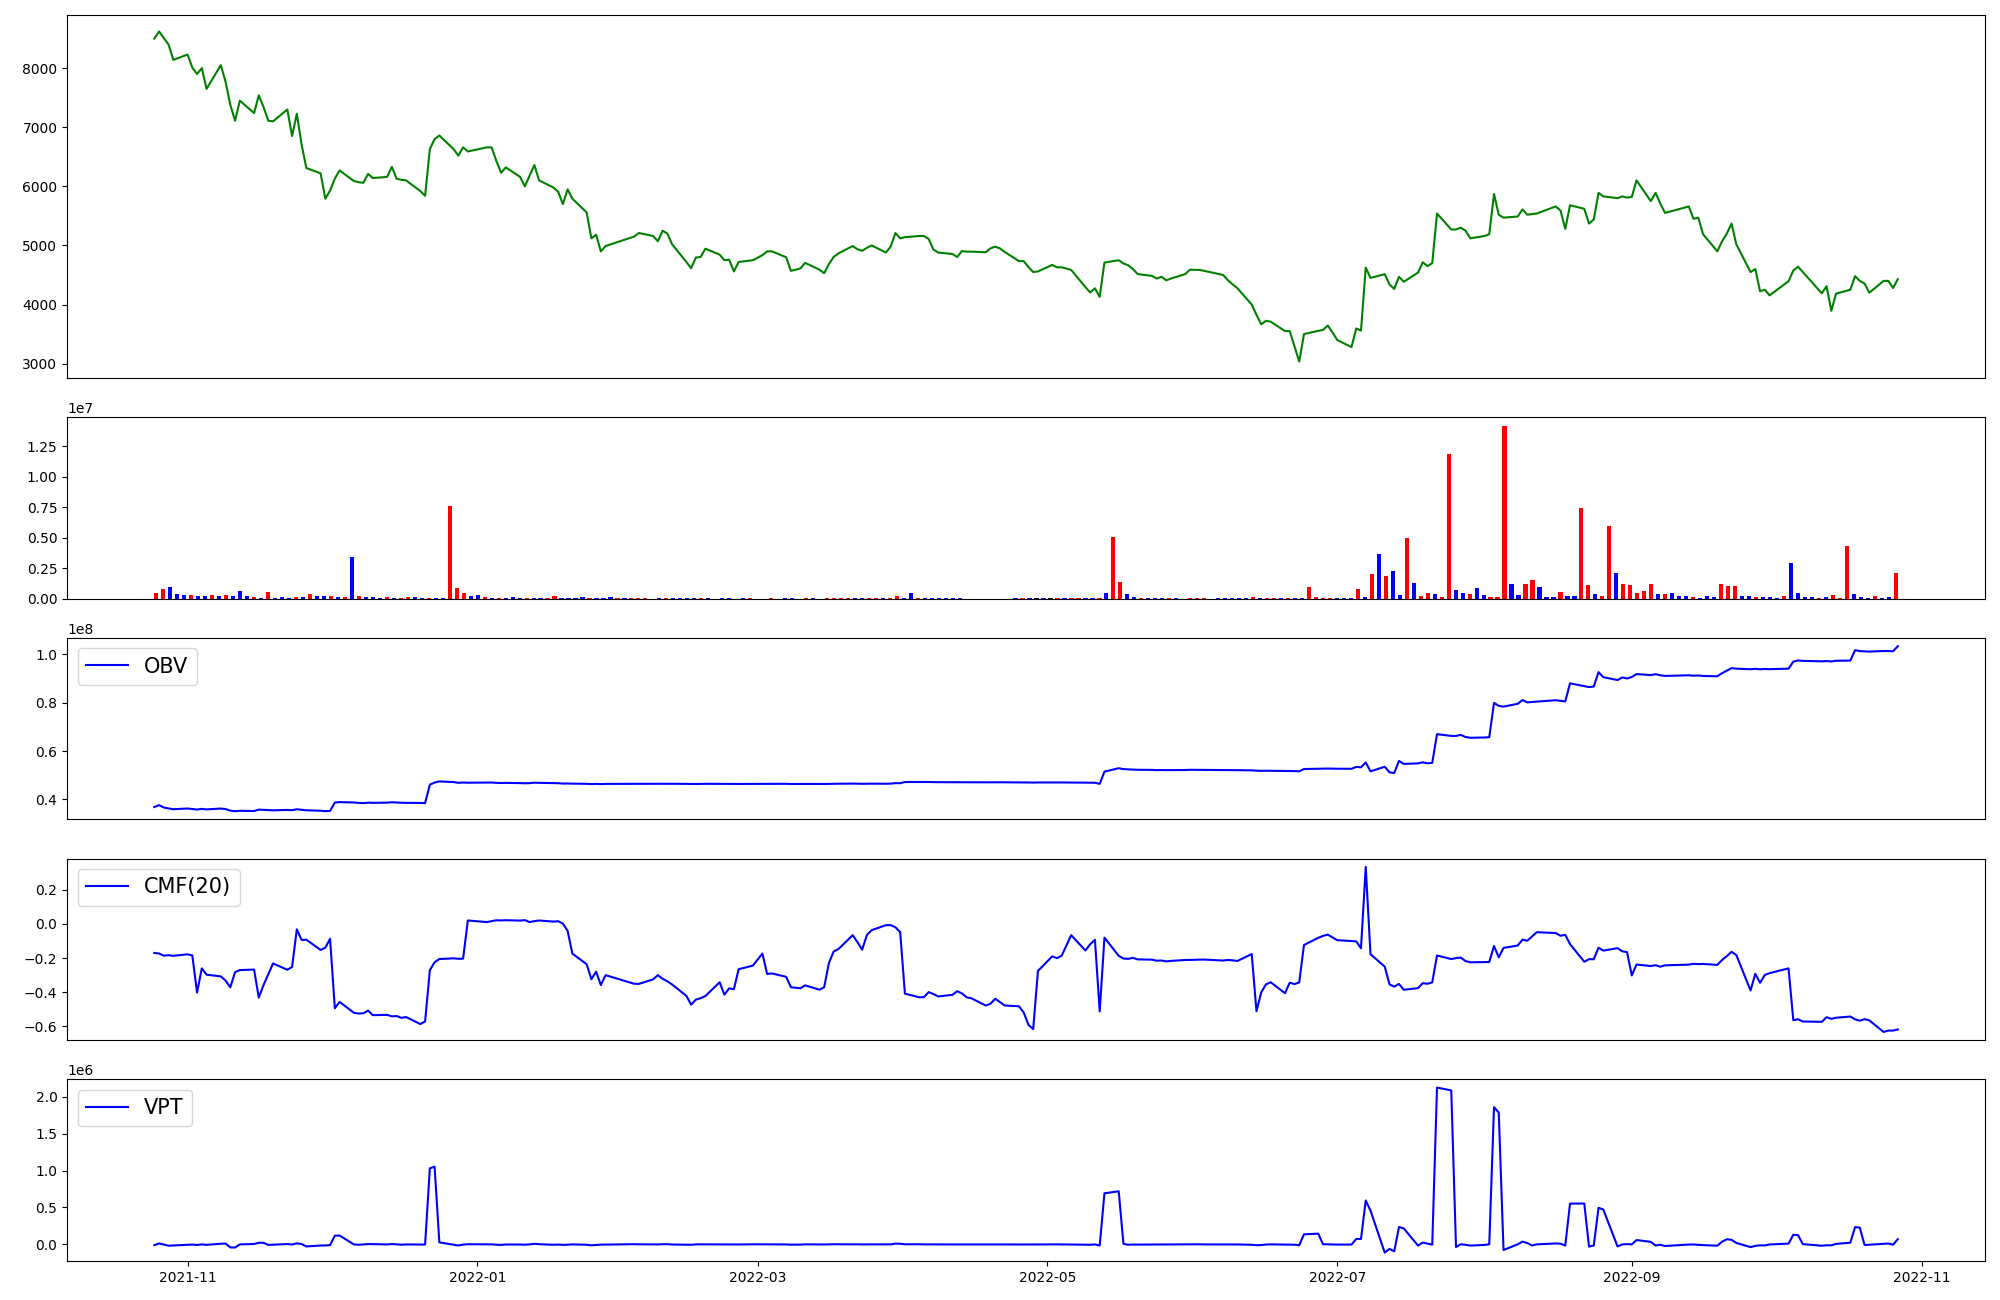
Task: Click the 2021-11 x-axis date label
Action: (x=188, y=1277)
